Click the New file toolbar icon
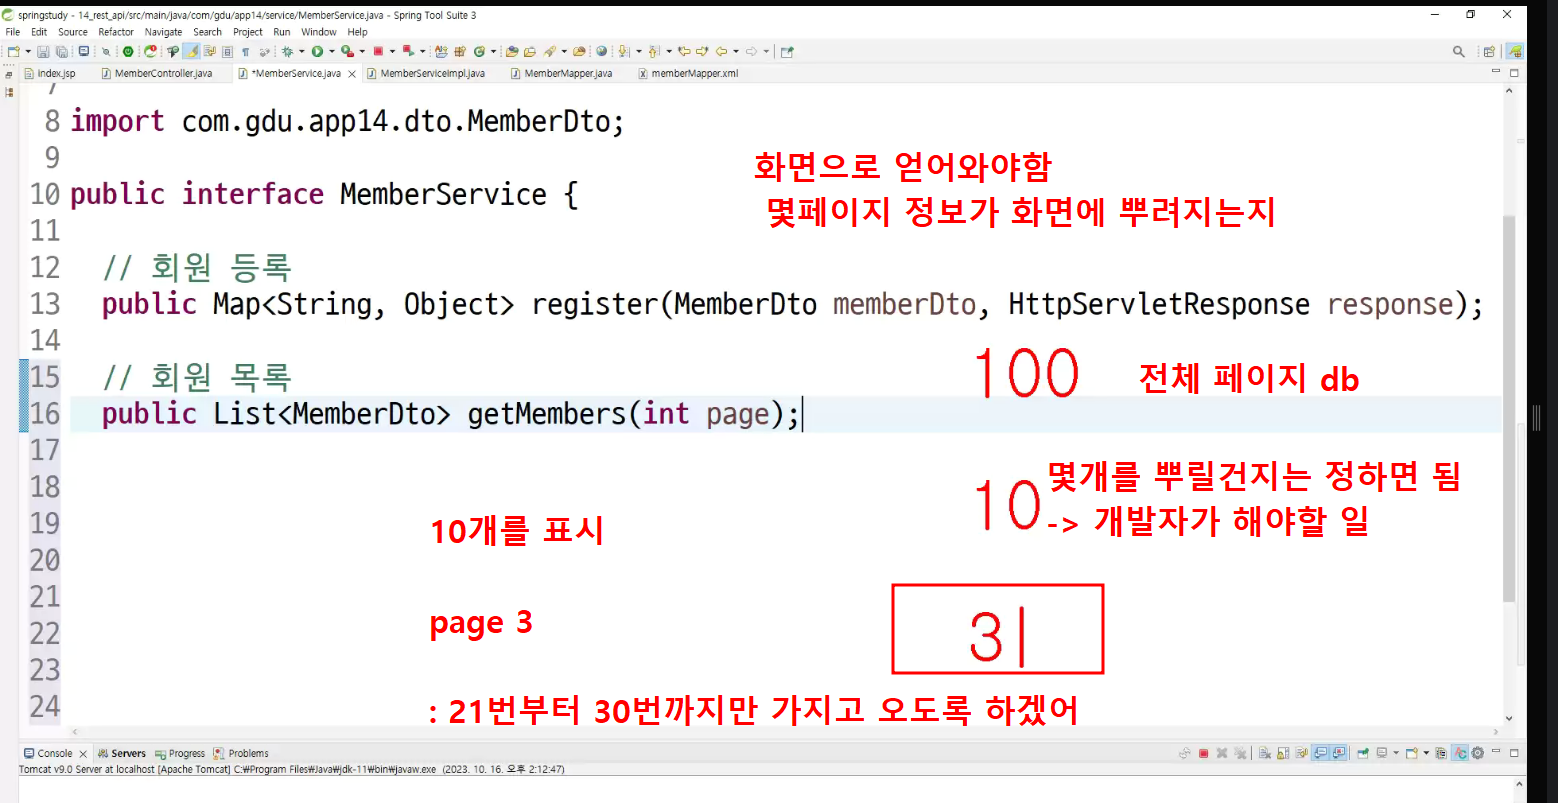This screenshot has width=1558, height=803. (13, 51)
